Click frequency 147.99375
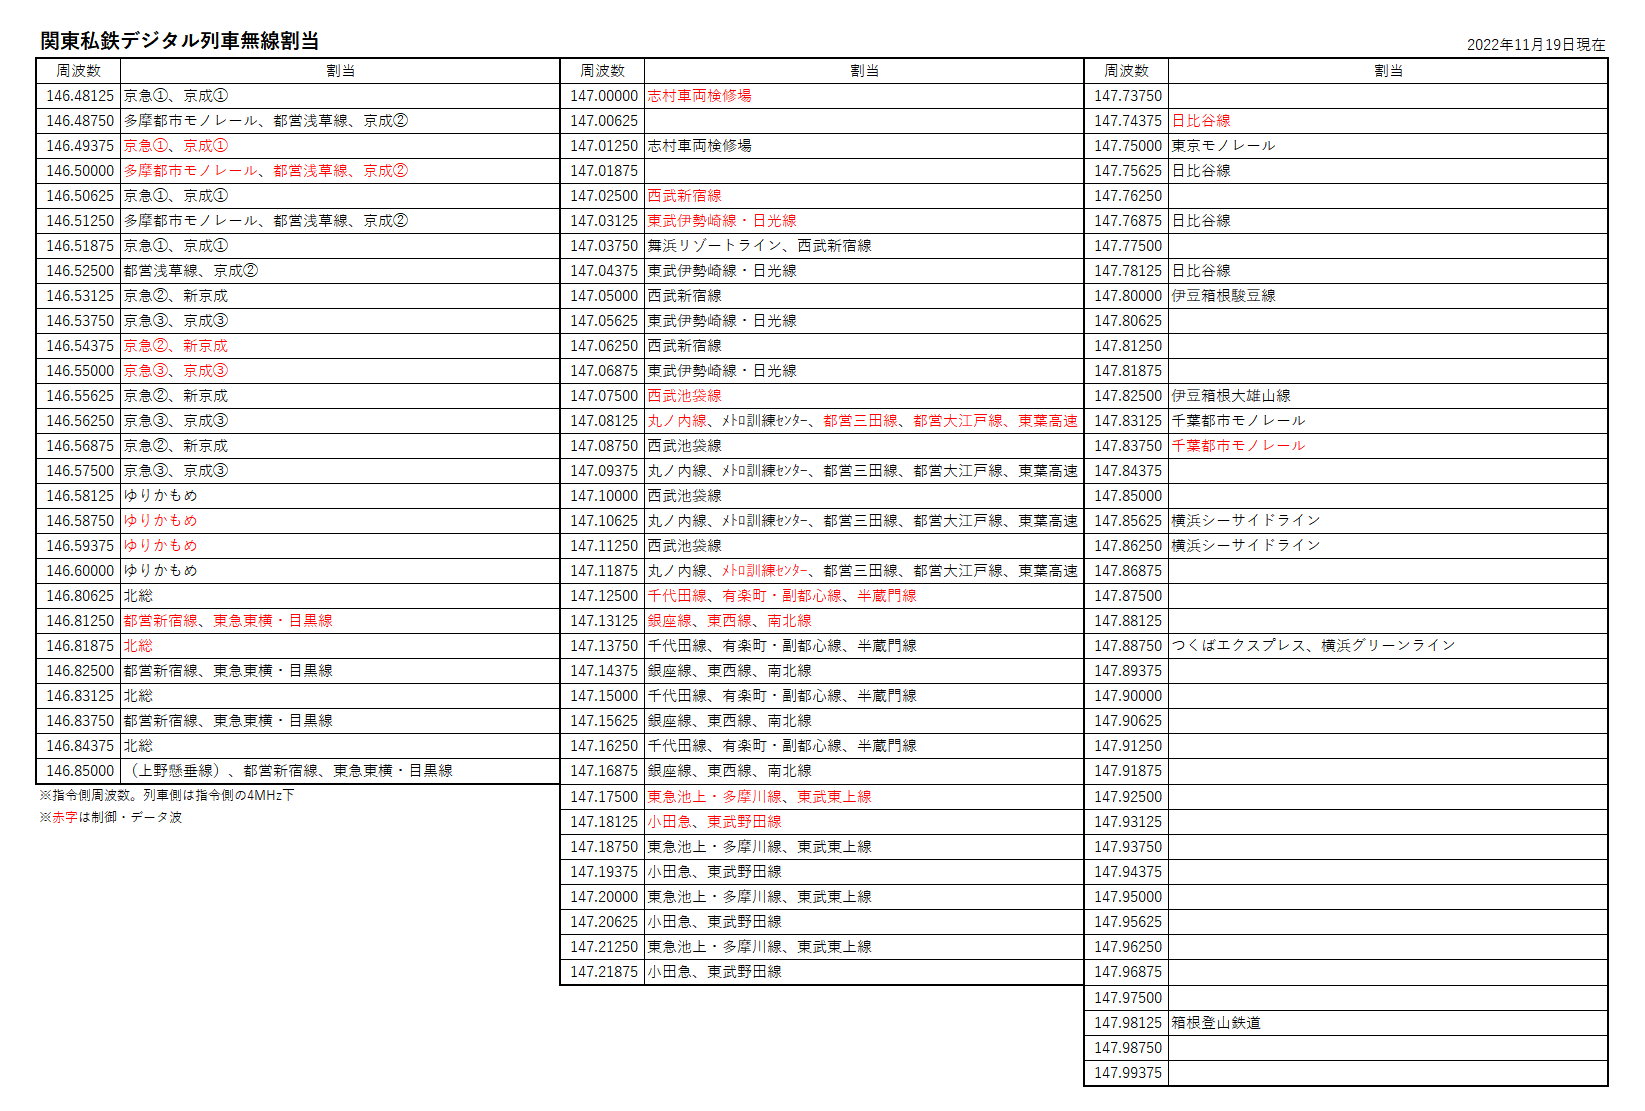This screenshot has height=1111, width=1645. click(1128, 1073)
